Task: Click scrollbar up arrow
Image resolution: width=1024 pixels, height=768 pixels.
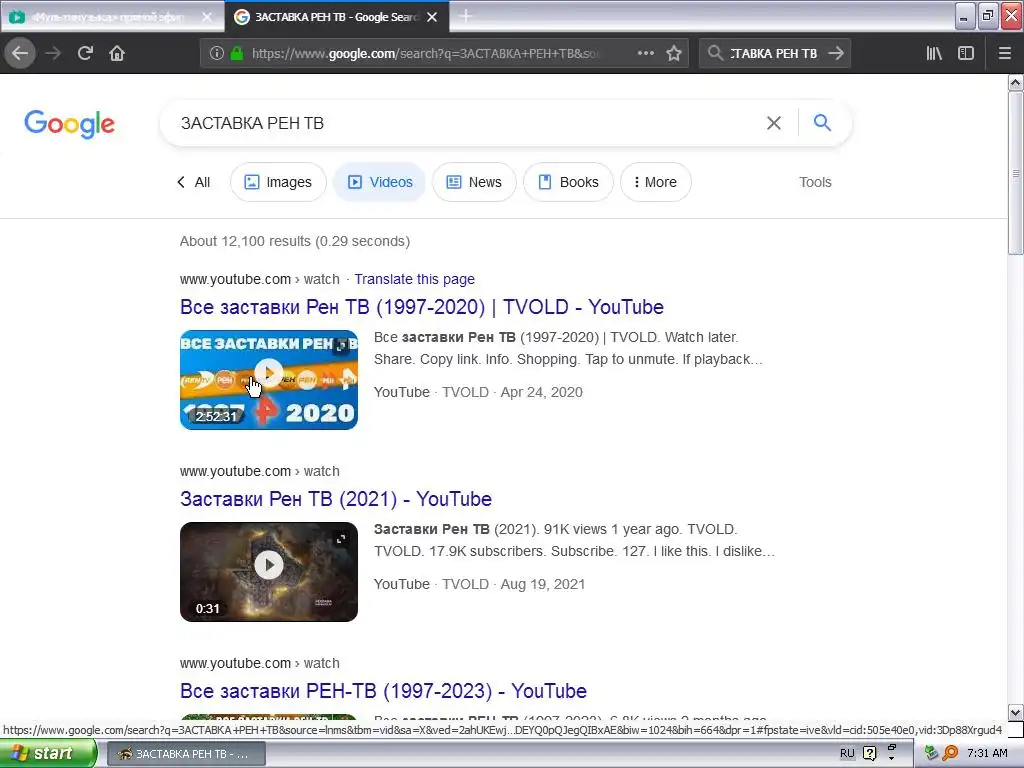Action: click(x=1016, y=82)
